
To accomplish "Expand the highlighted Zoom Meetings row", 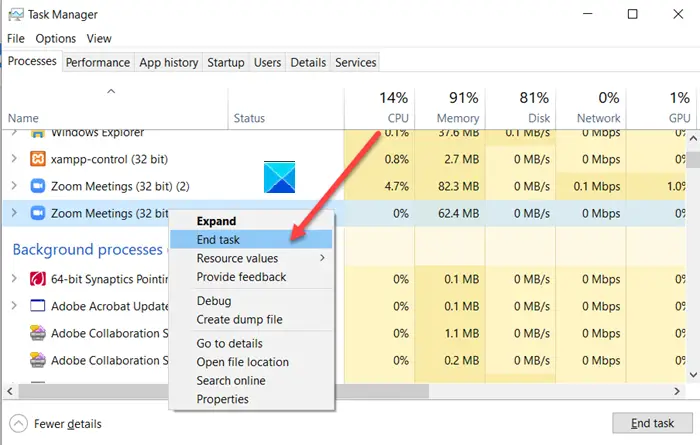I will pos(14,212).
